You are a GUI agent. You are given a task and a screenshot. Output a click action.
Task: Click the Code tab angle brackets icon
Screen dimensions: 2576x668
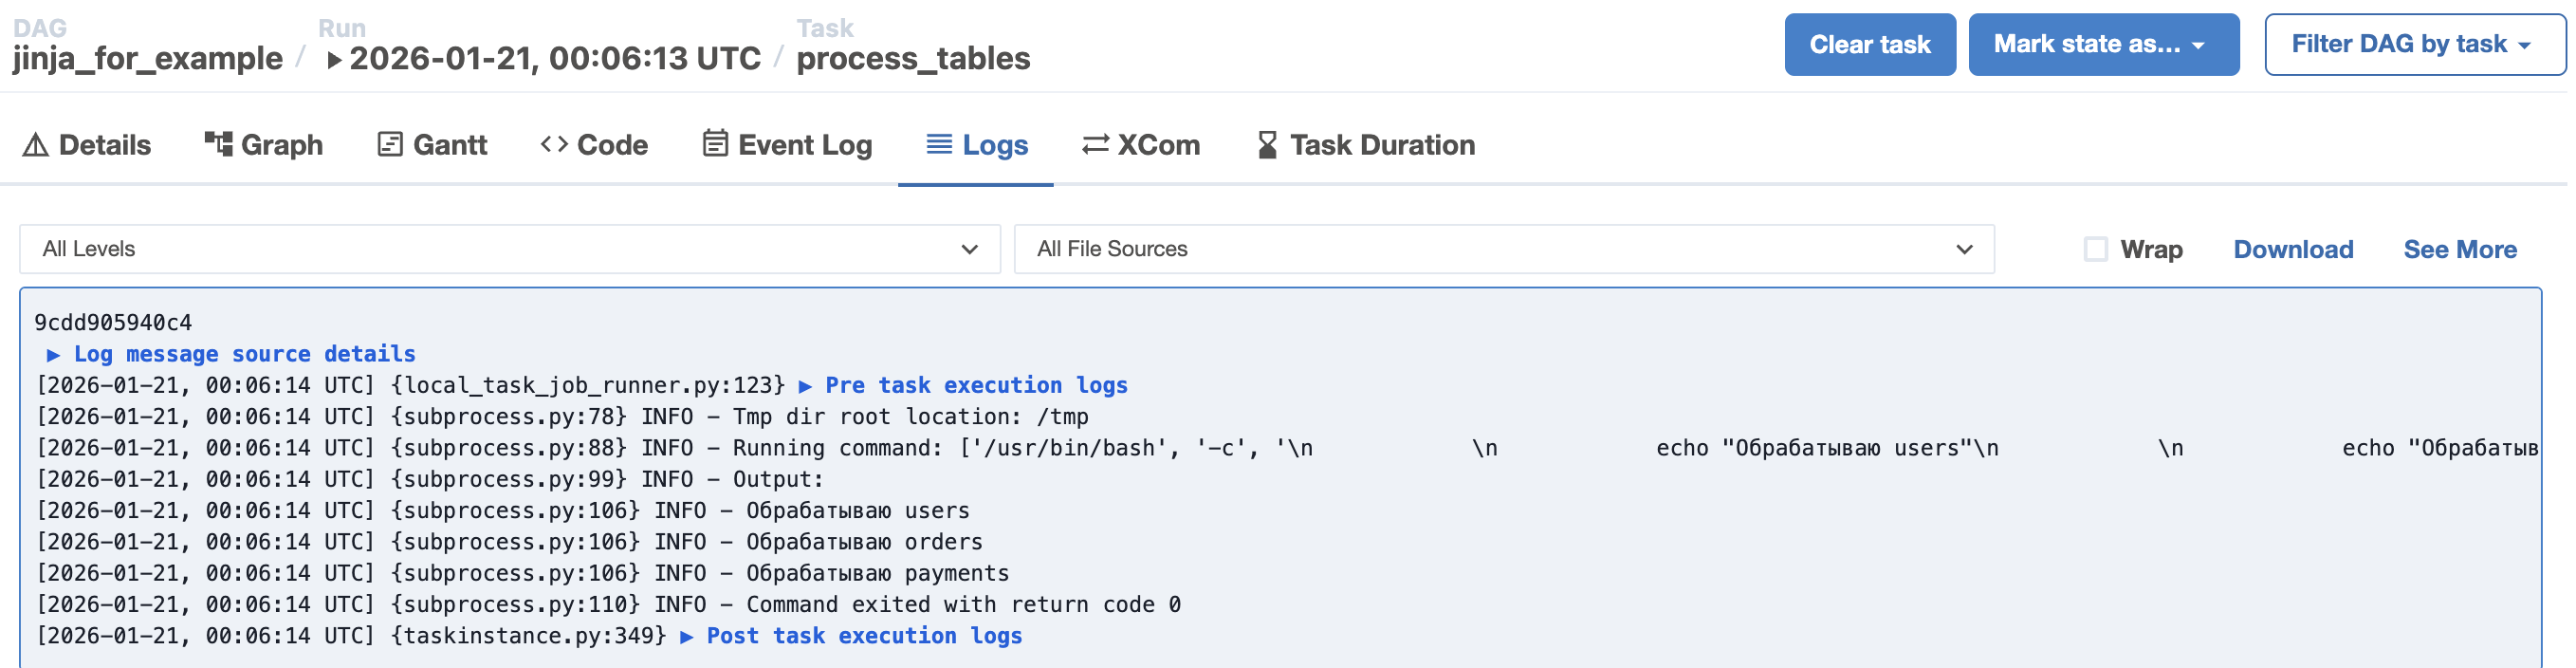[554, 145]
